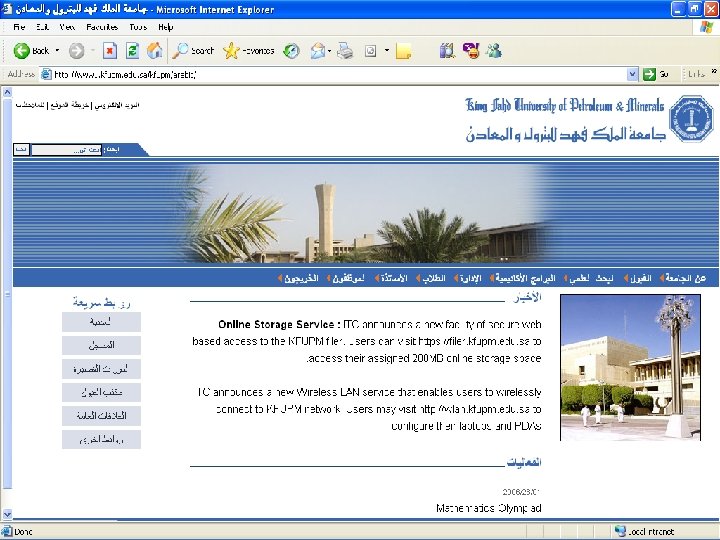Open History with the green clock icon
Image resolution: width=720 pixels, height=540 pixels.
click(291, 51)
